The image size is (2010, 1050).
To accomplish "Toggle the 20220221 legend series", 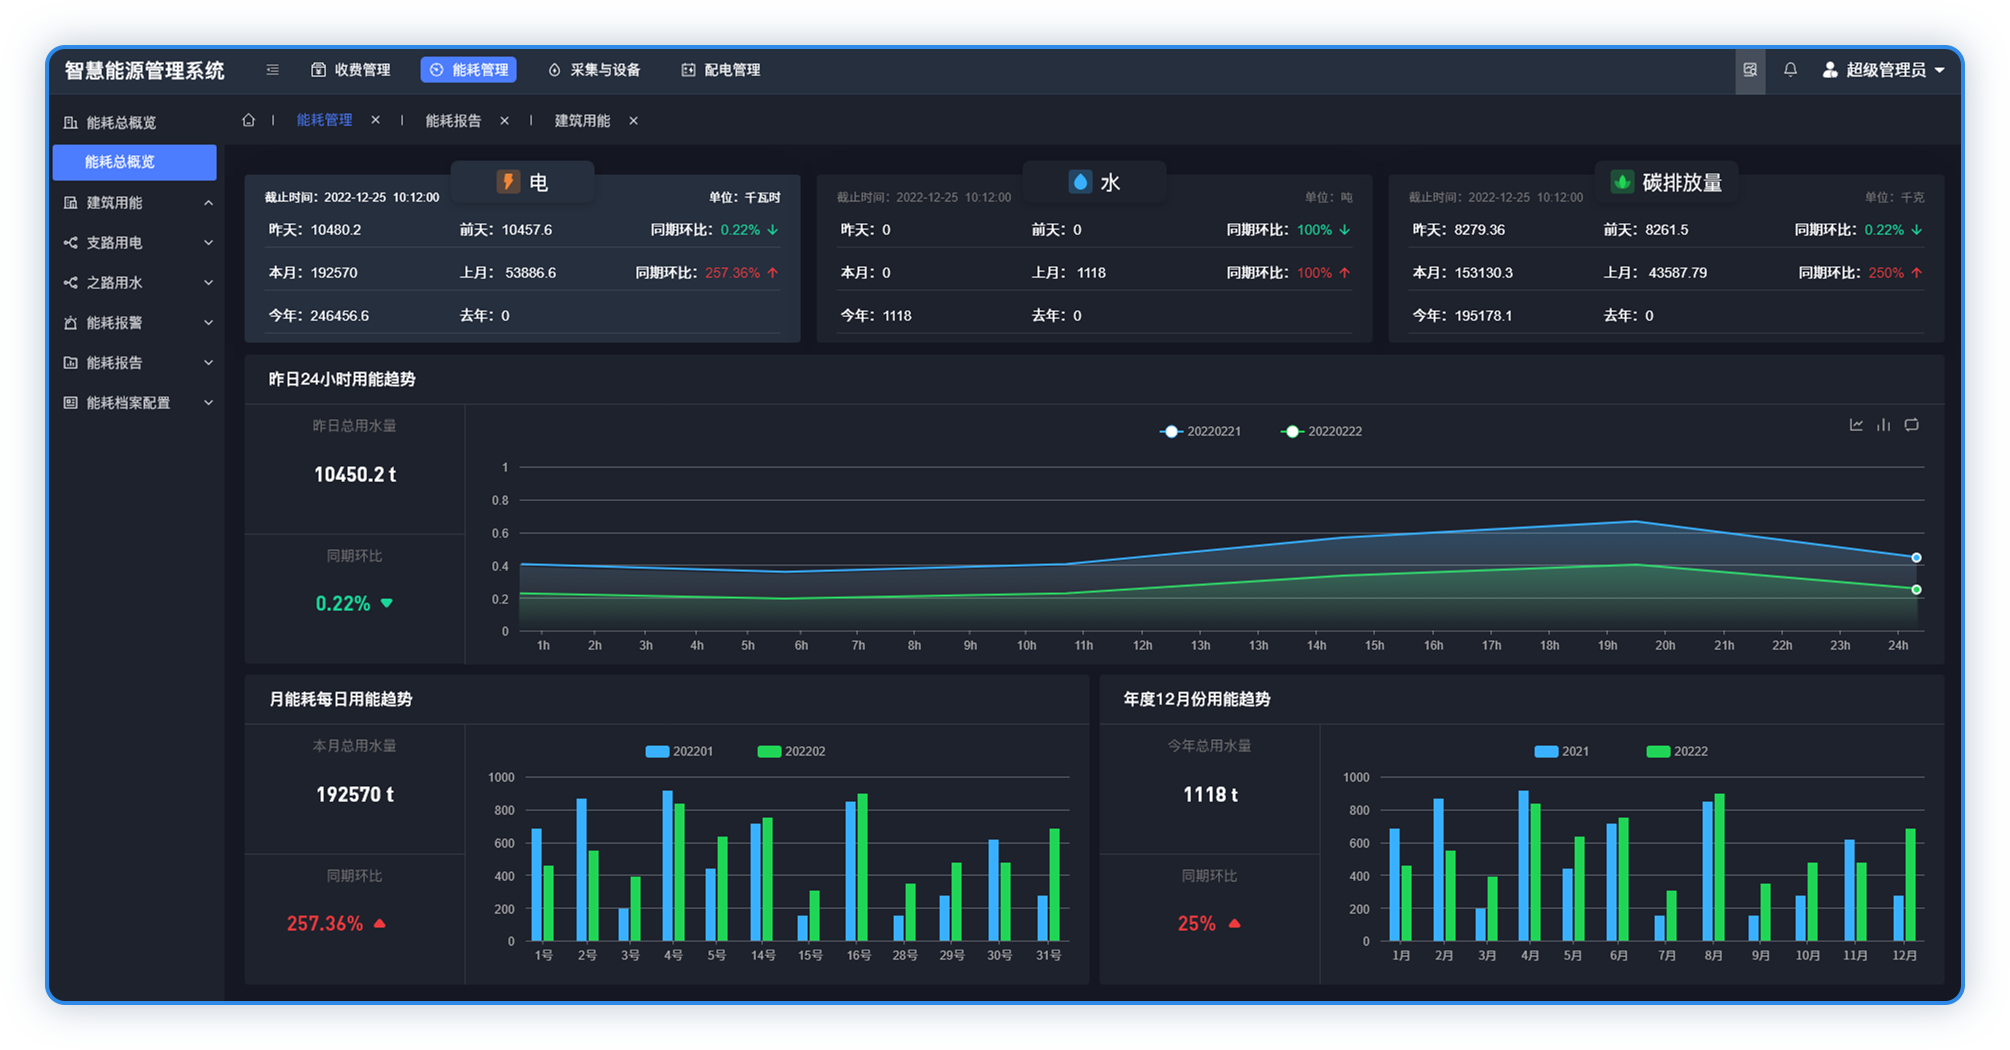I will pyautogui.click(x=1200, y=431).
